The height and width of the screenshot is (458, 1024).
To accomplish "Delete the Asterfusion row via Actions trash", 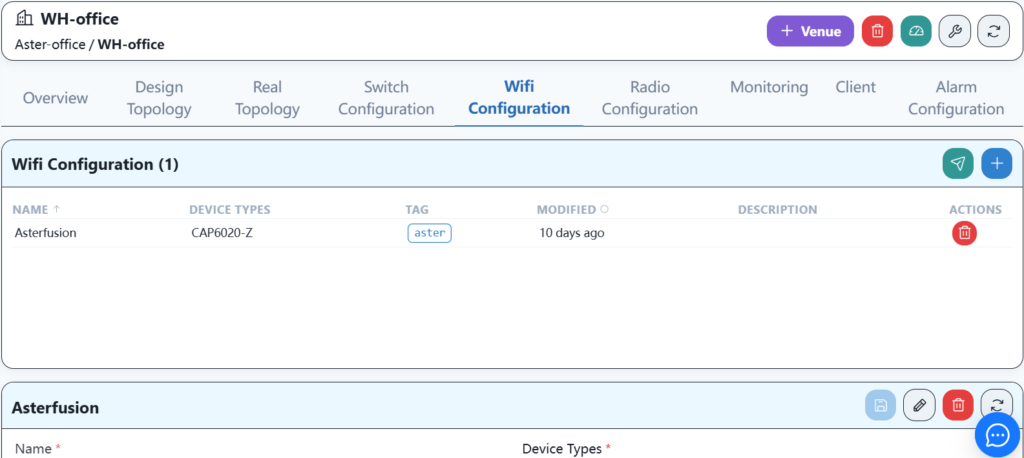I will [x=964, y=233].
